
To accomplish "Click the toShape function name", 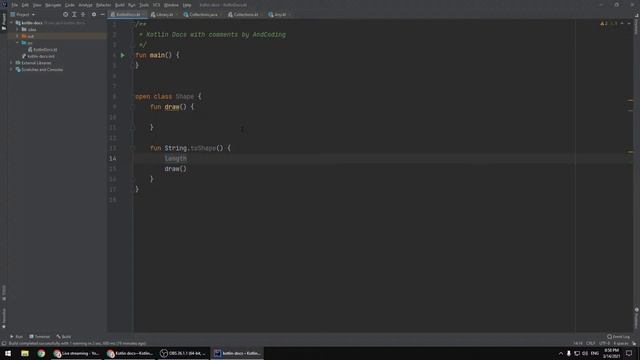I will coord(203,148).
